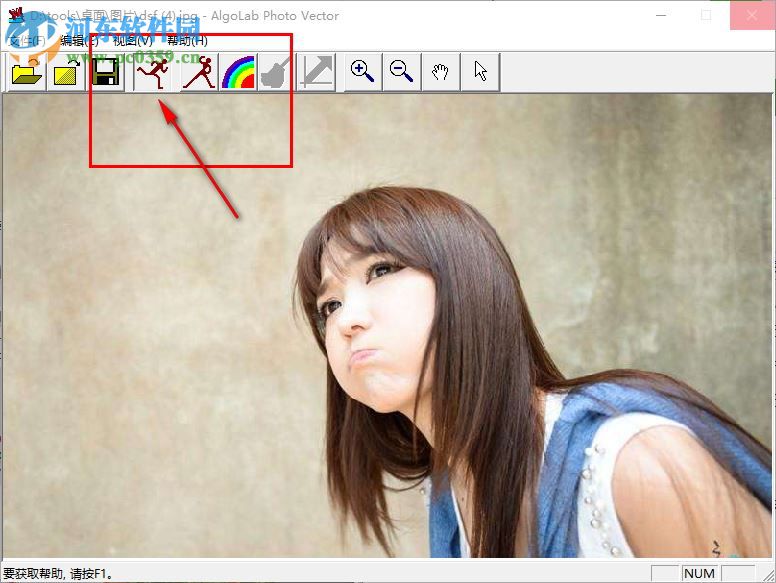This screenshot has width=776, height=583.
Task: Open the 帮助(H) menu
Action: [x=188, y=41]
